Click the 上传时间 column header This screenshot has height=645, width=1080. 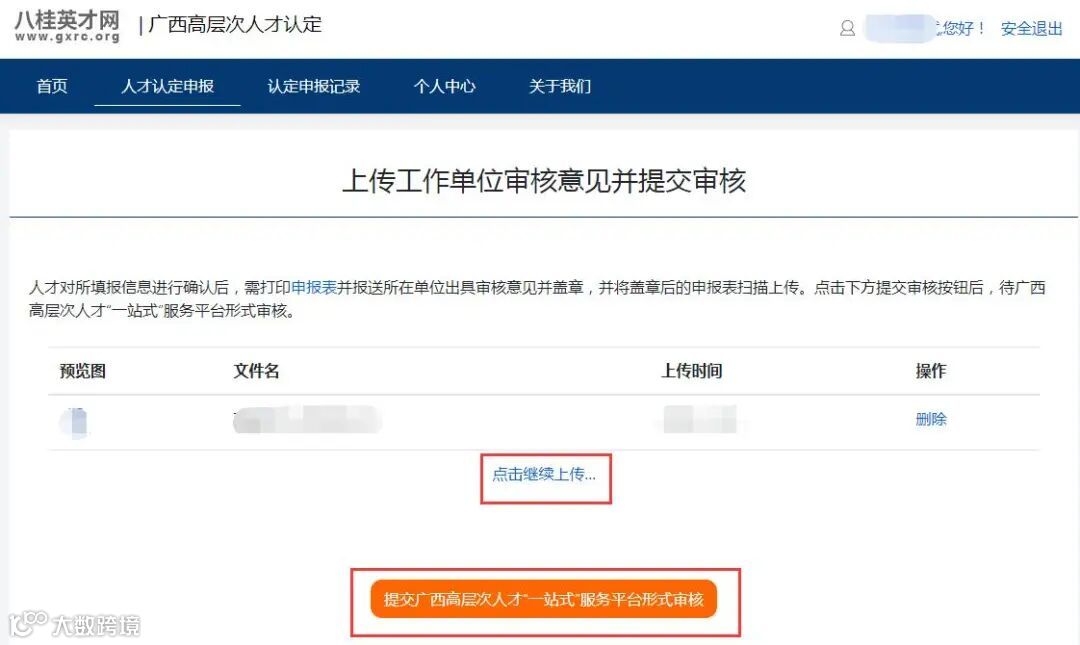[692, 371]
